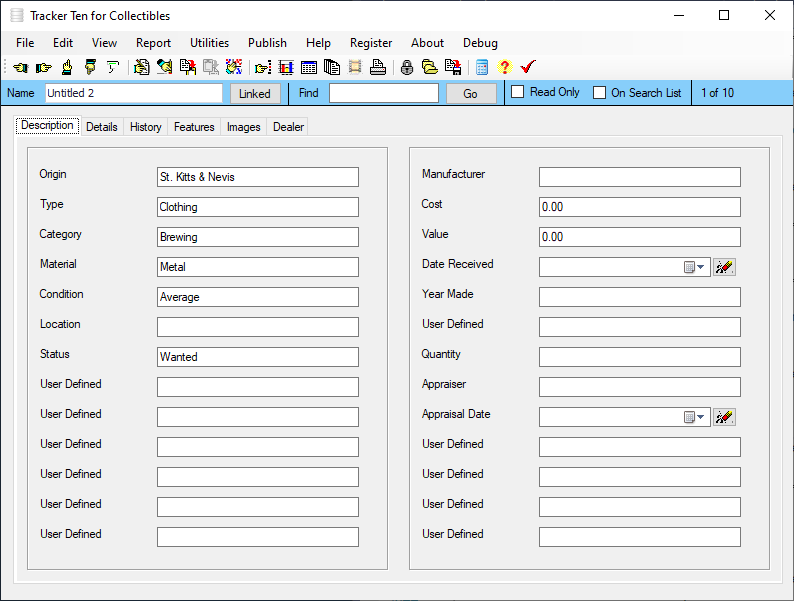Click into the Find text field

[383, 93]
